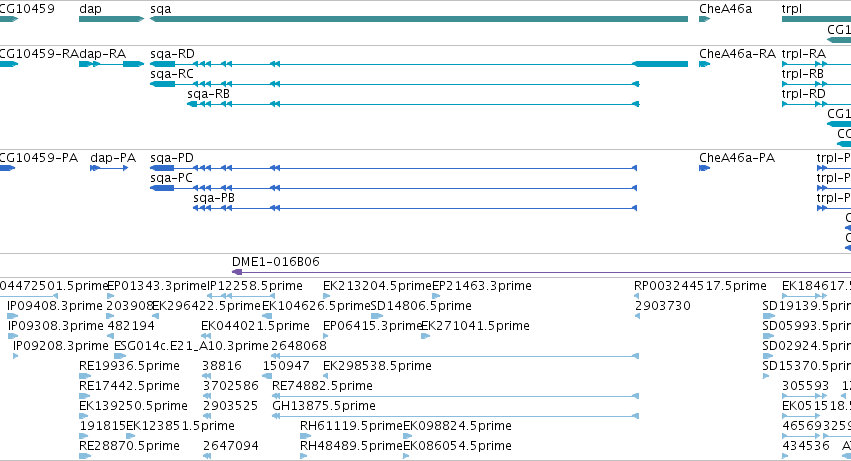Select the CheA46a gene arrow
Image resolution: width=851 pixels, height=461 pixels.
pyautogui.click(x=704, y=19)
